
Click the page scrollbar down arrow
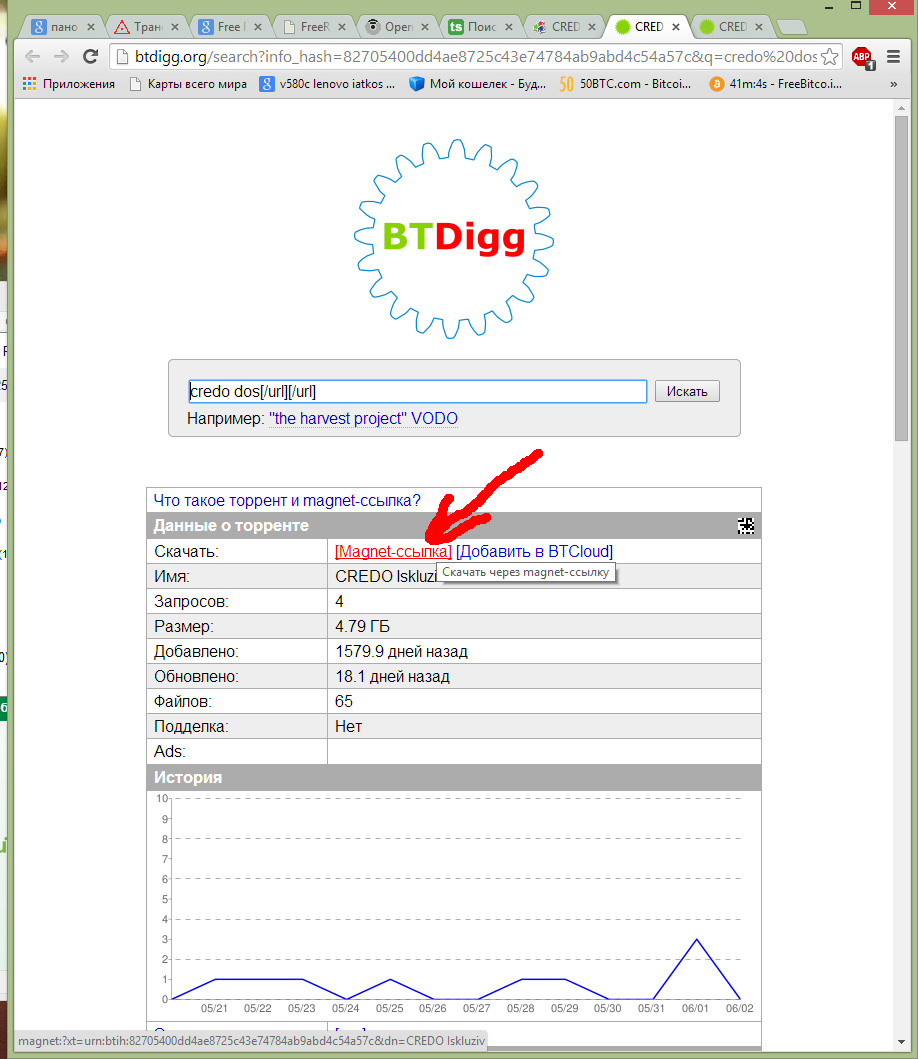[x=901, y=1042]
